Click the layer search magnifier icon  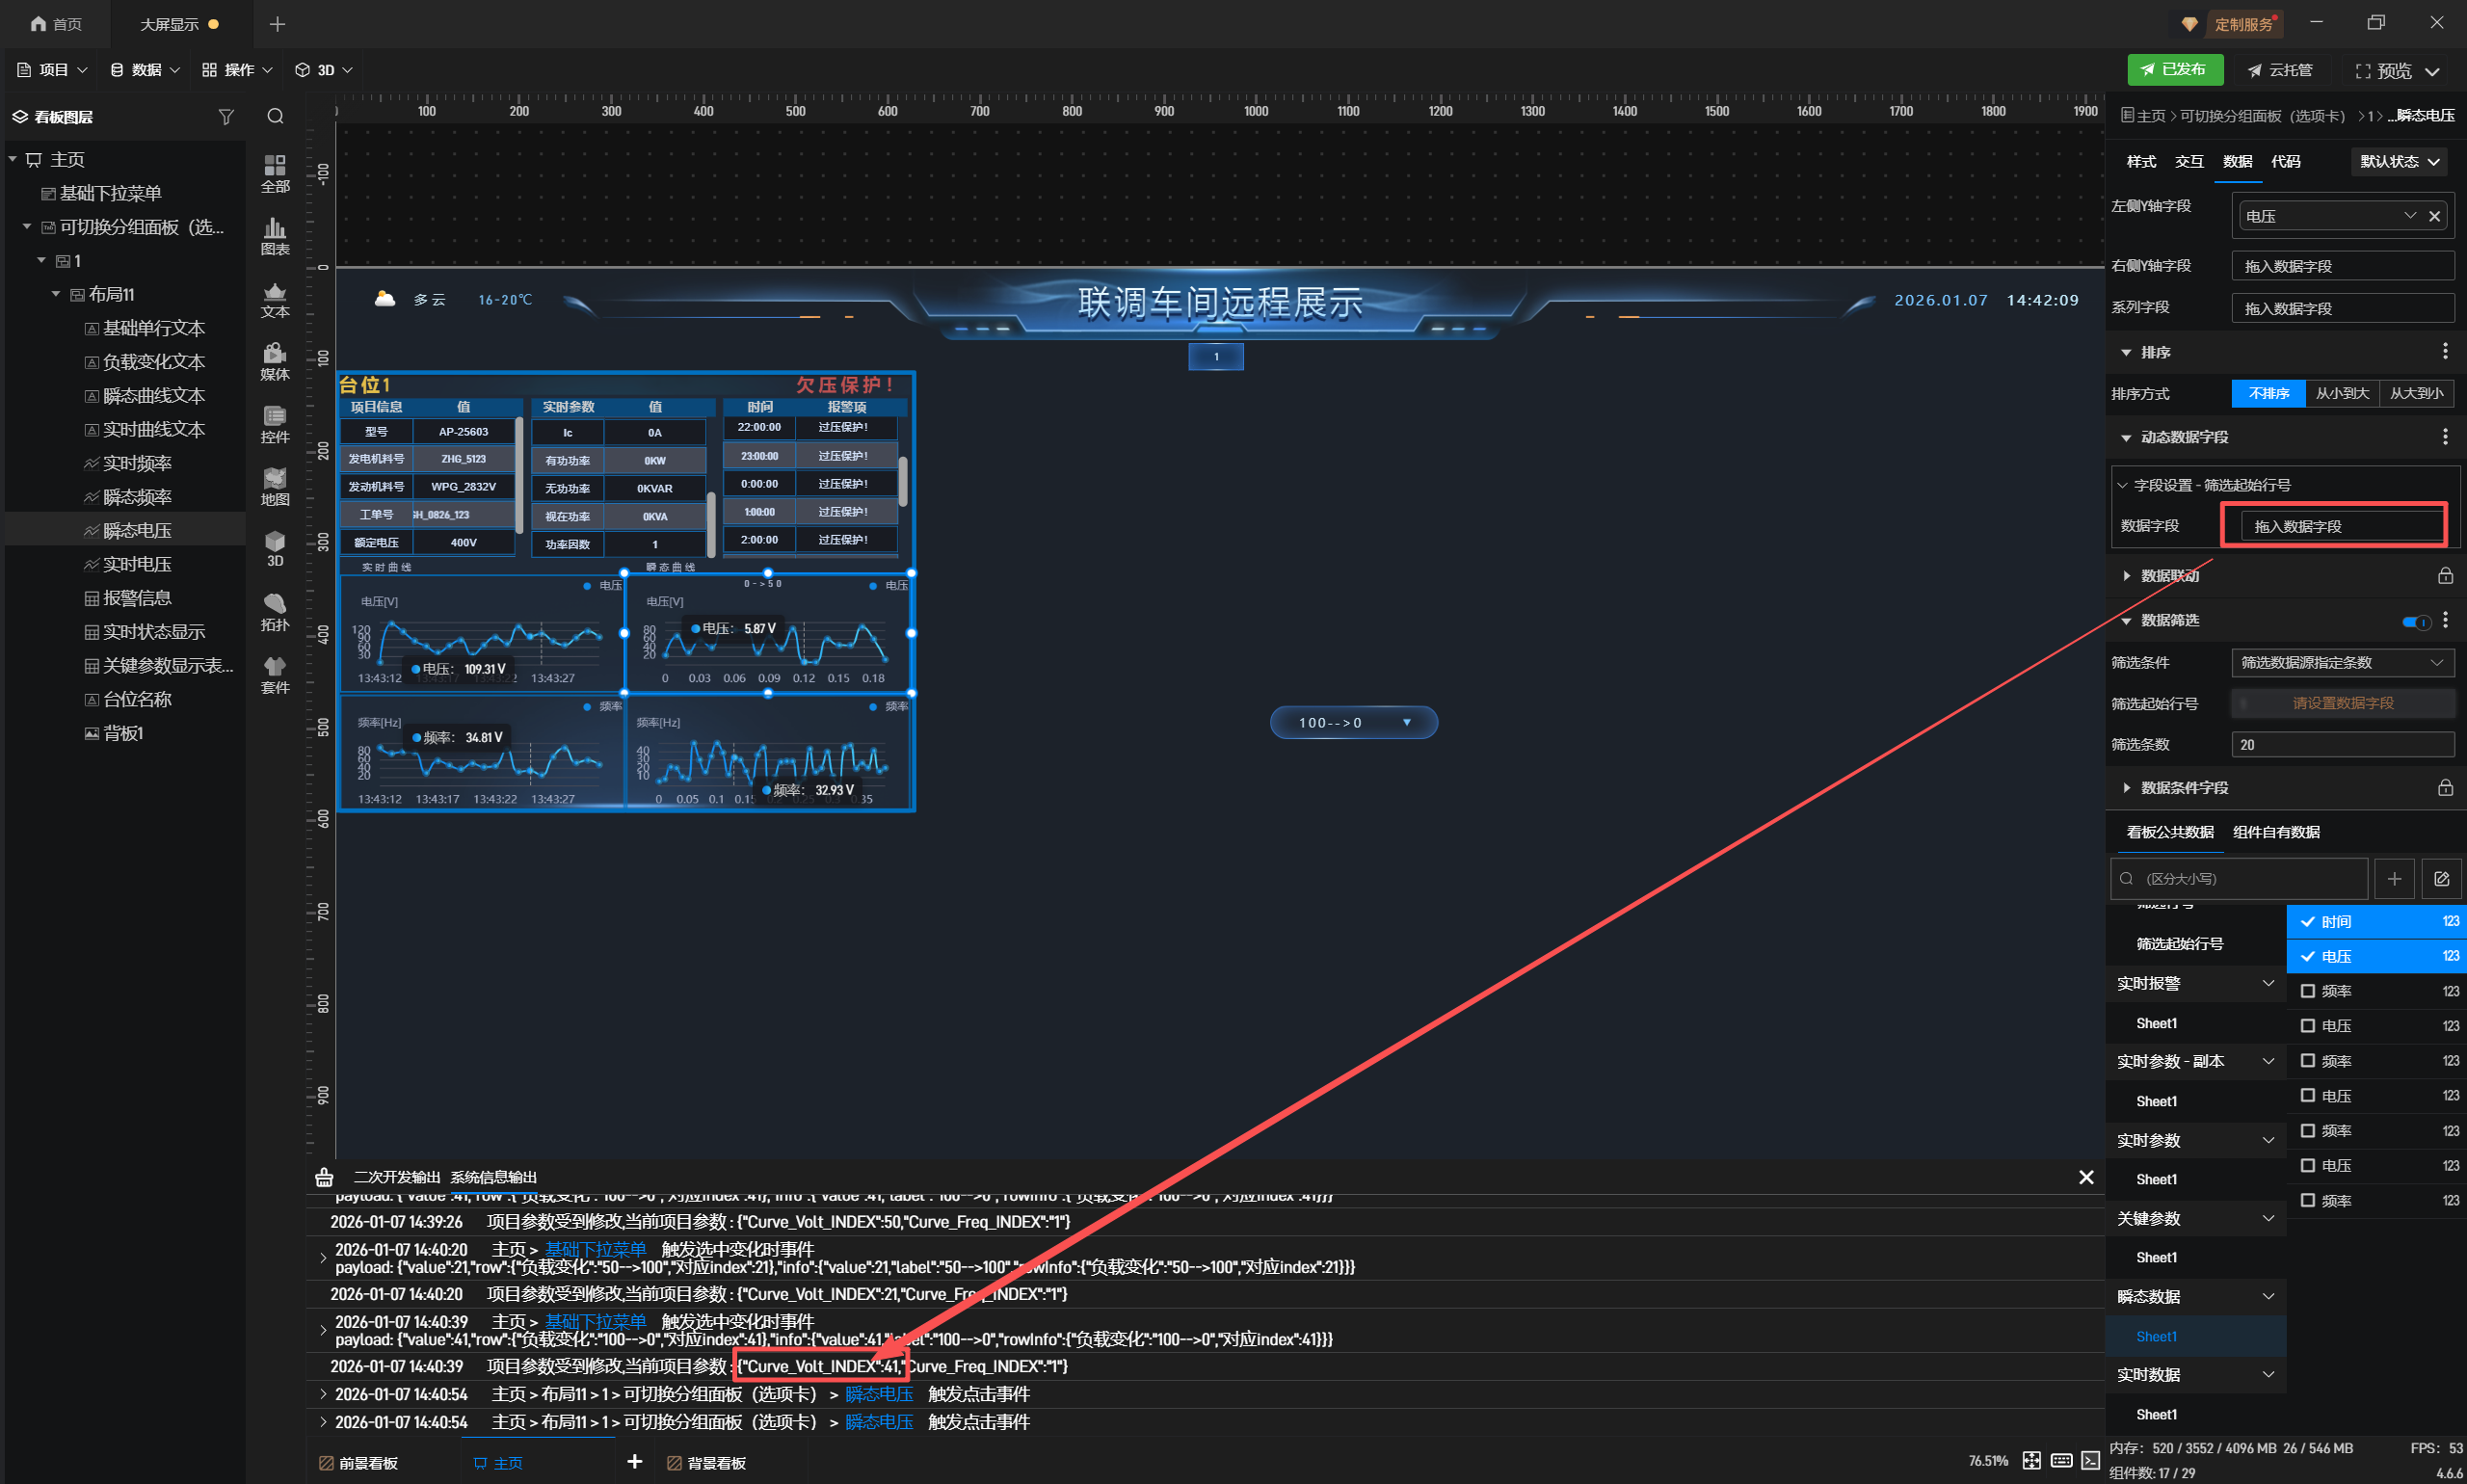pos(275,117)
